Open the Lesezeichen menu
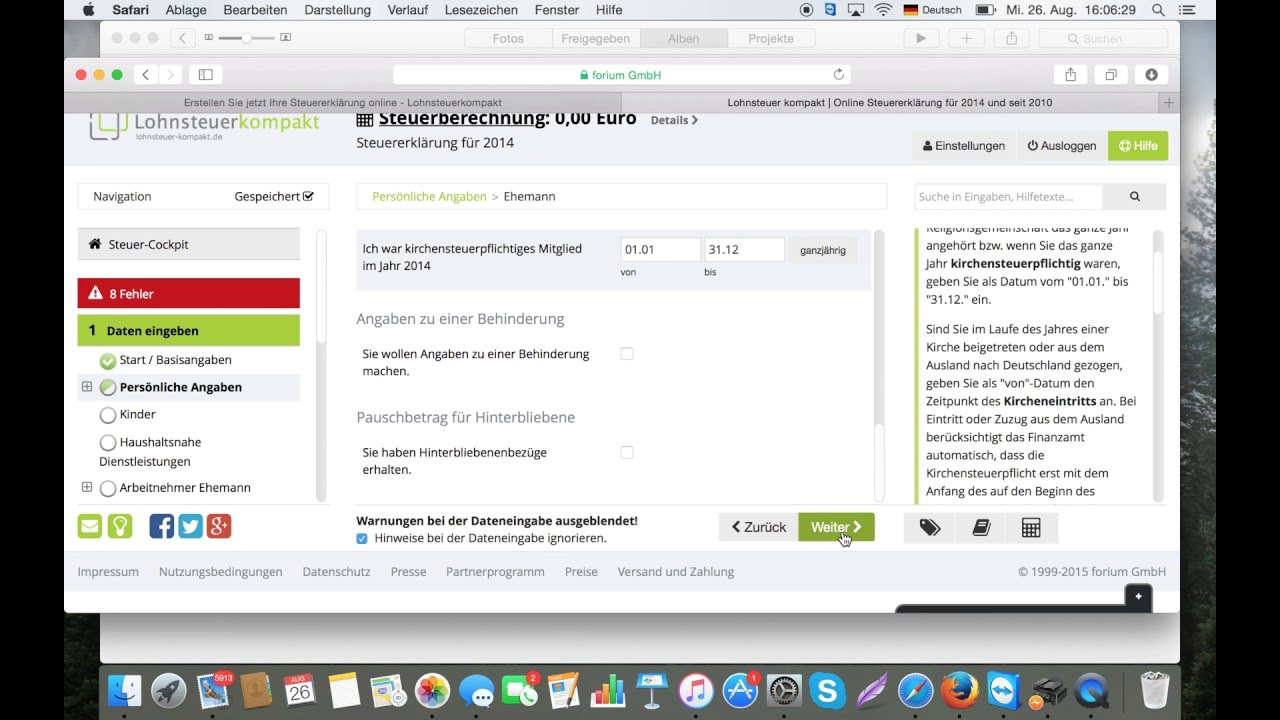This screenshot has width=1280, height=720. coord(481,10)
